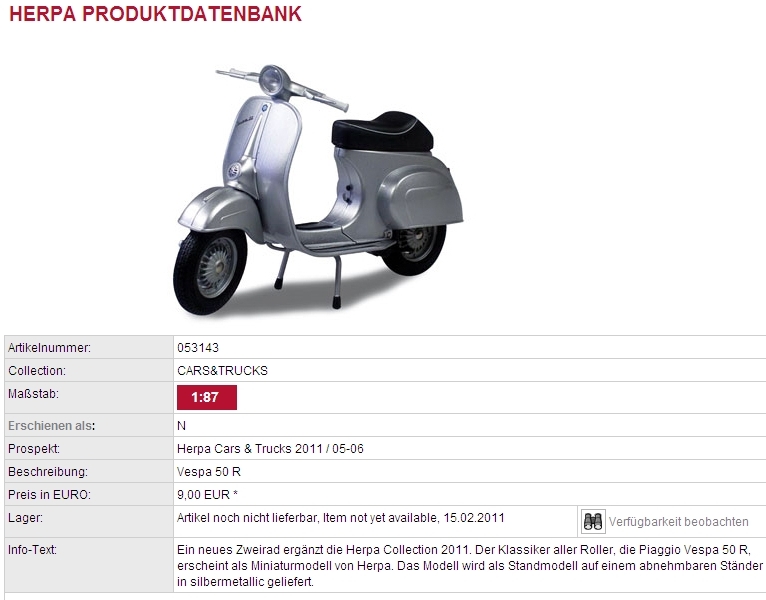Click the binoculars availability watch icon
Image resolution: width=766 pixels, height=600 pixels.
click(x=593, y=521)
